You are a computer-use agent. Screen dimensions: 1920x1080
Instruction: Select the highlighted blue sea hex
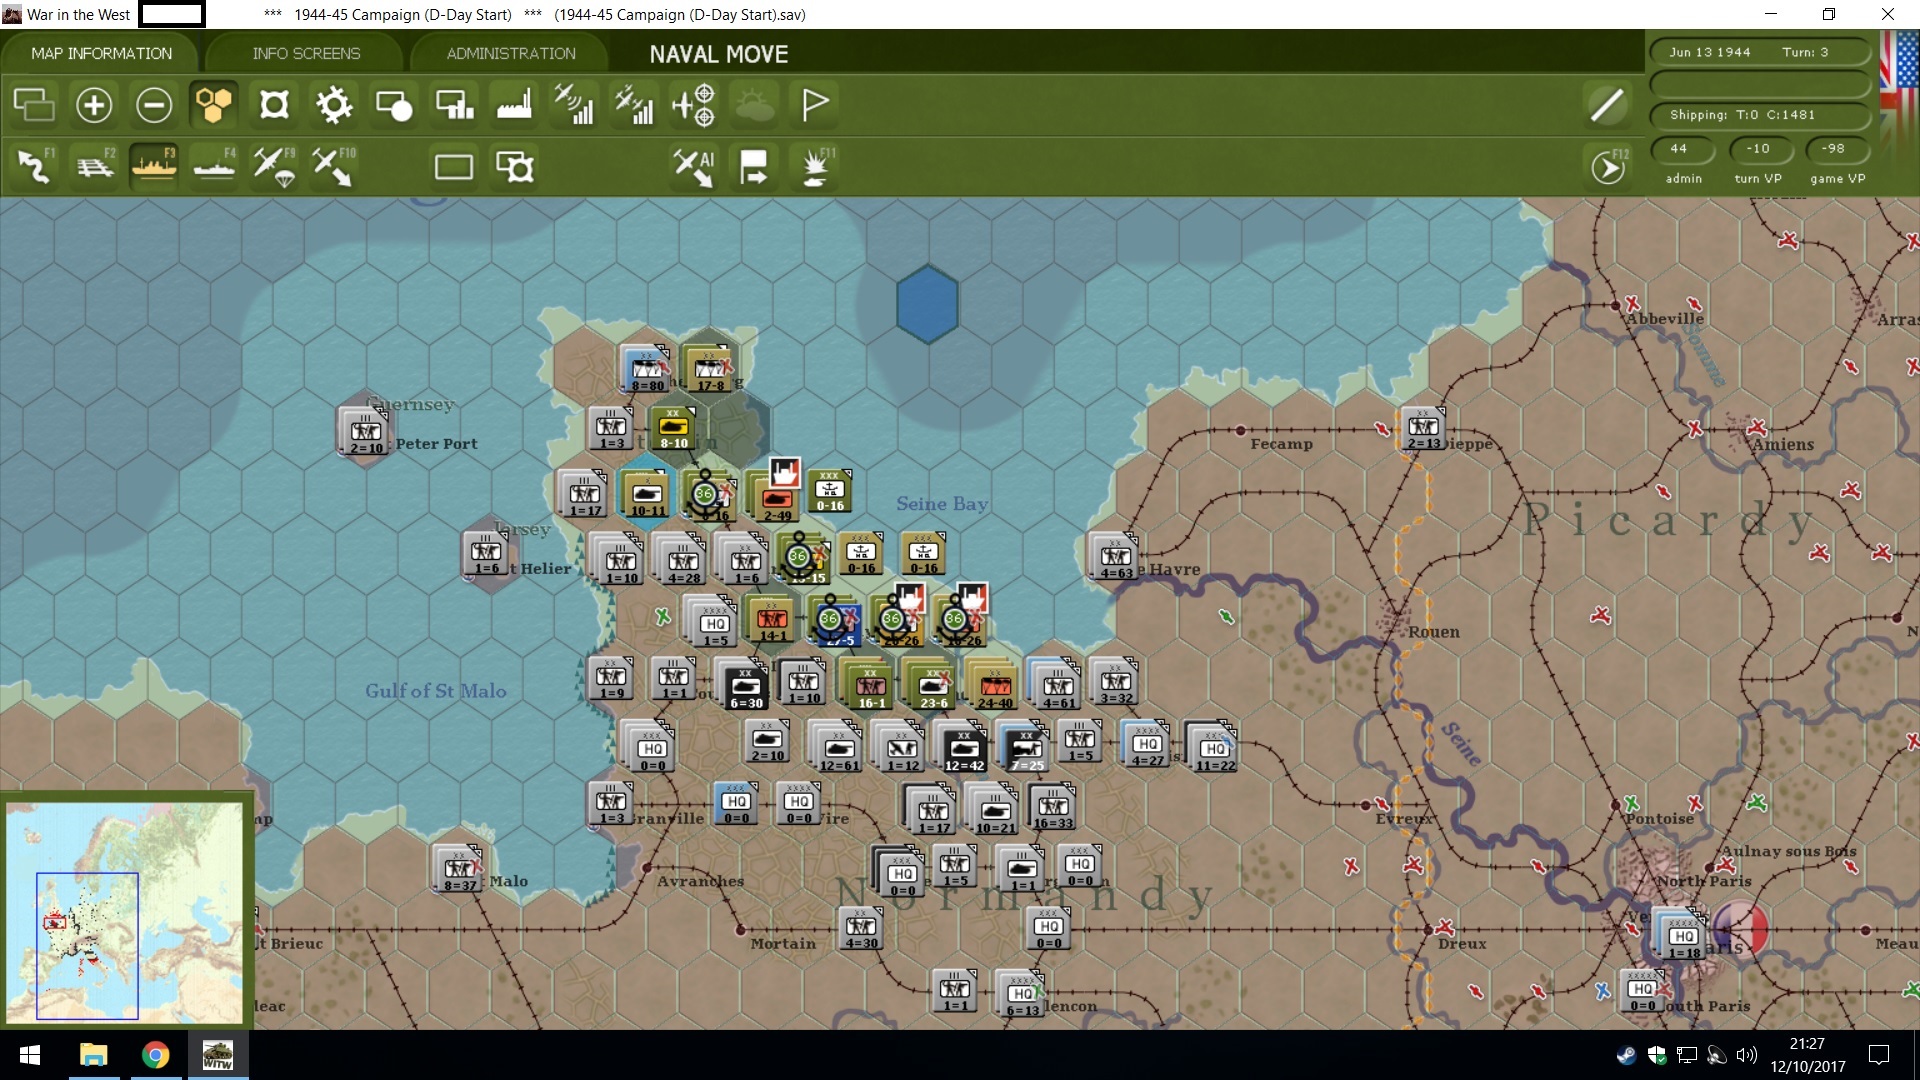pyautogui.click(x=927, y=304)
